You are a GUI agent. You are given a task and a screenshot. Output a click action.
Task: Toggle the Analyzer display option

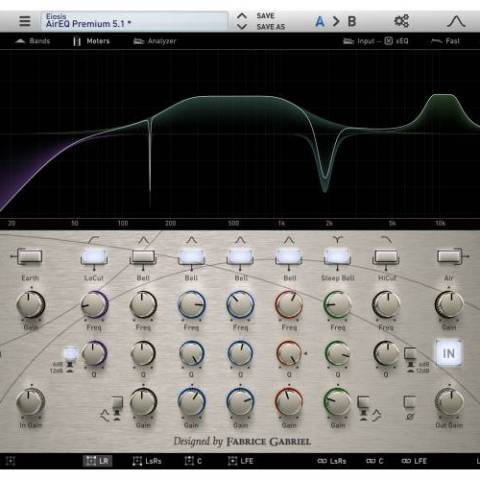pyautogui.click(x=154, y=41)
